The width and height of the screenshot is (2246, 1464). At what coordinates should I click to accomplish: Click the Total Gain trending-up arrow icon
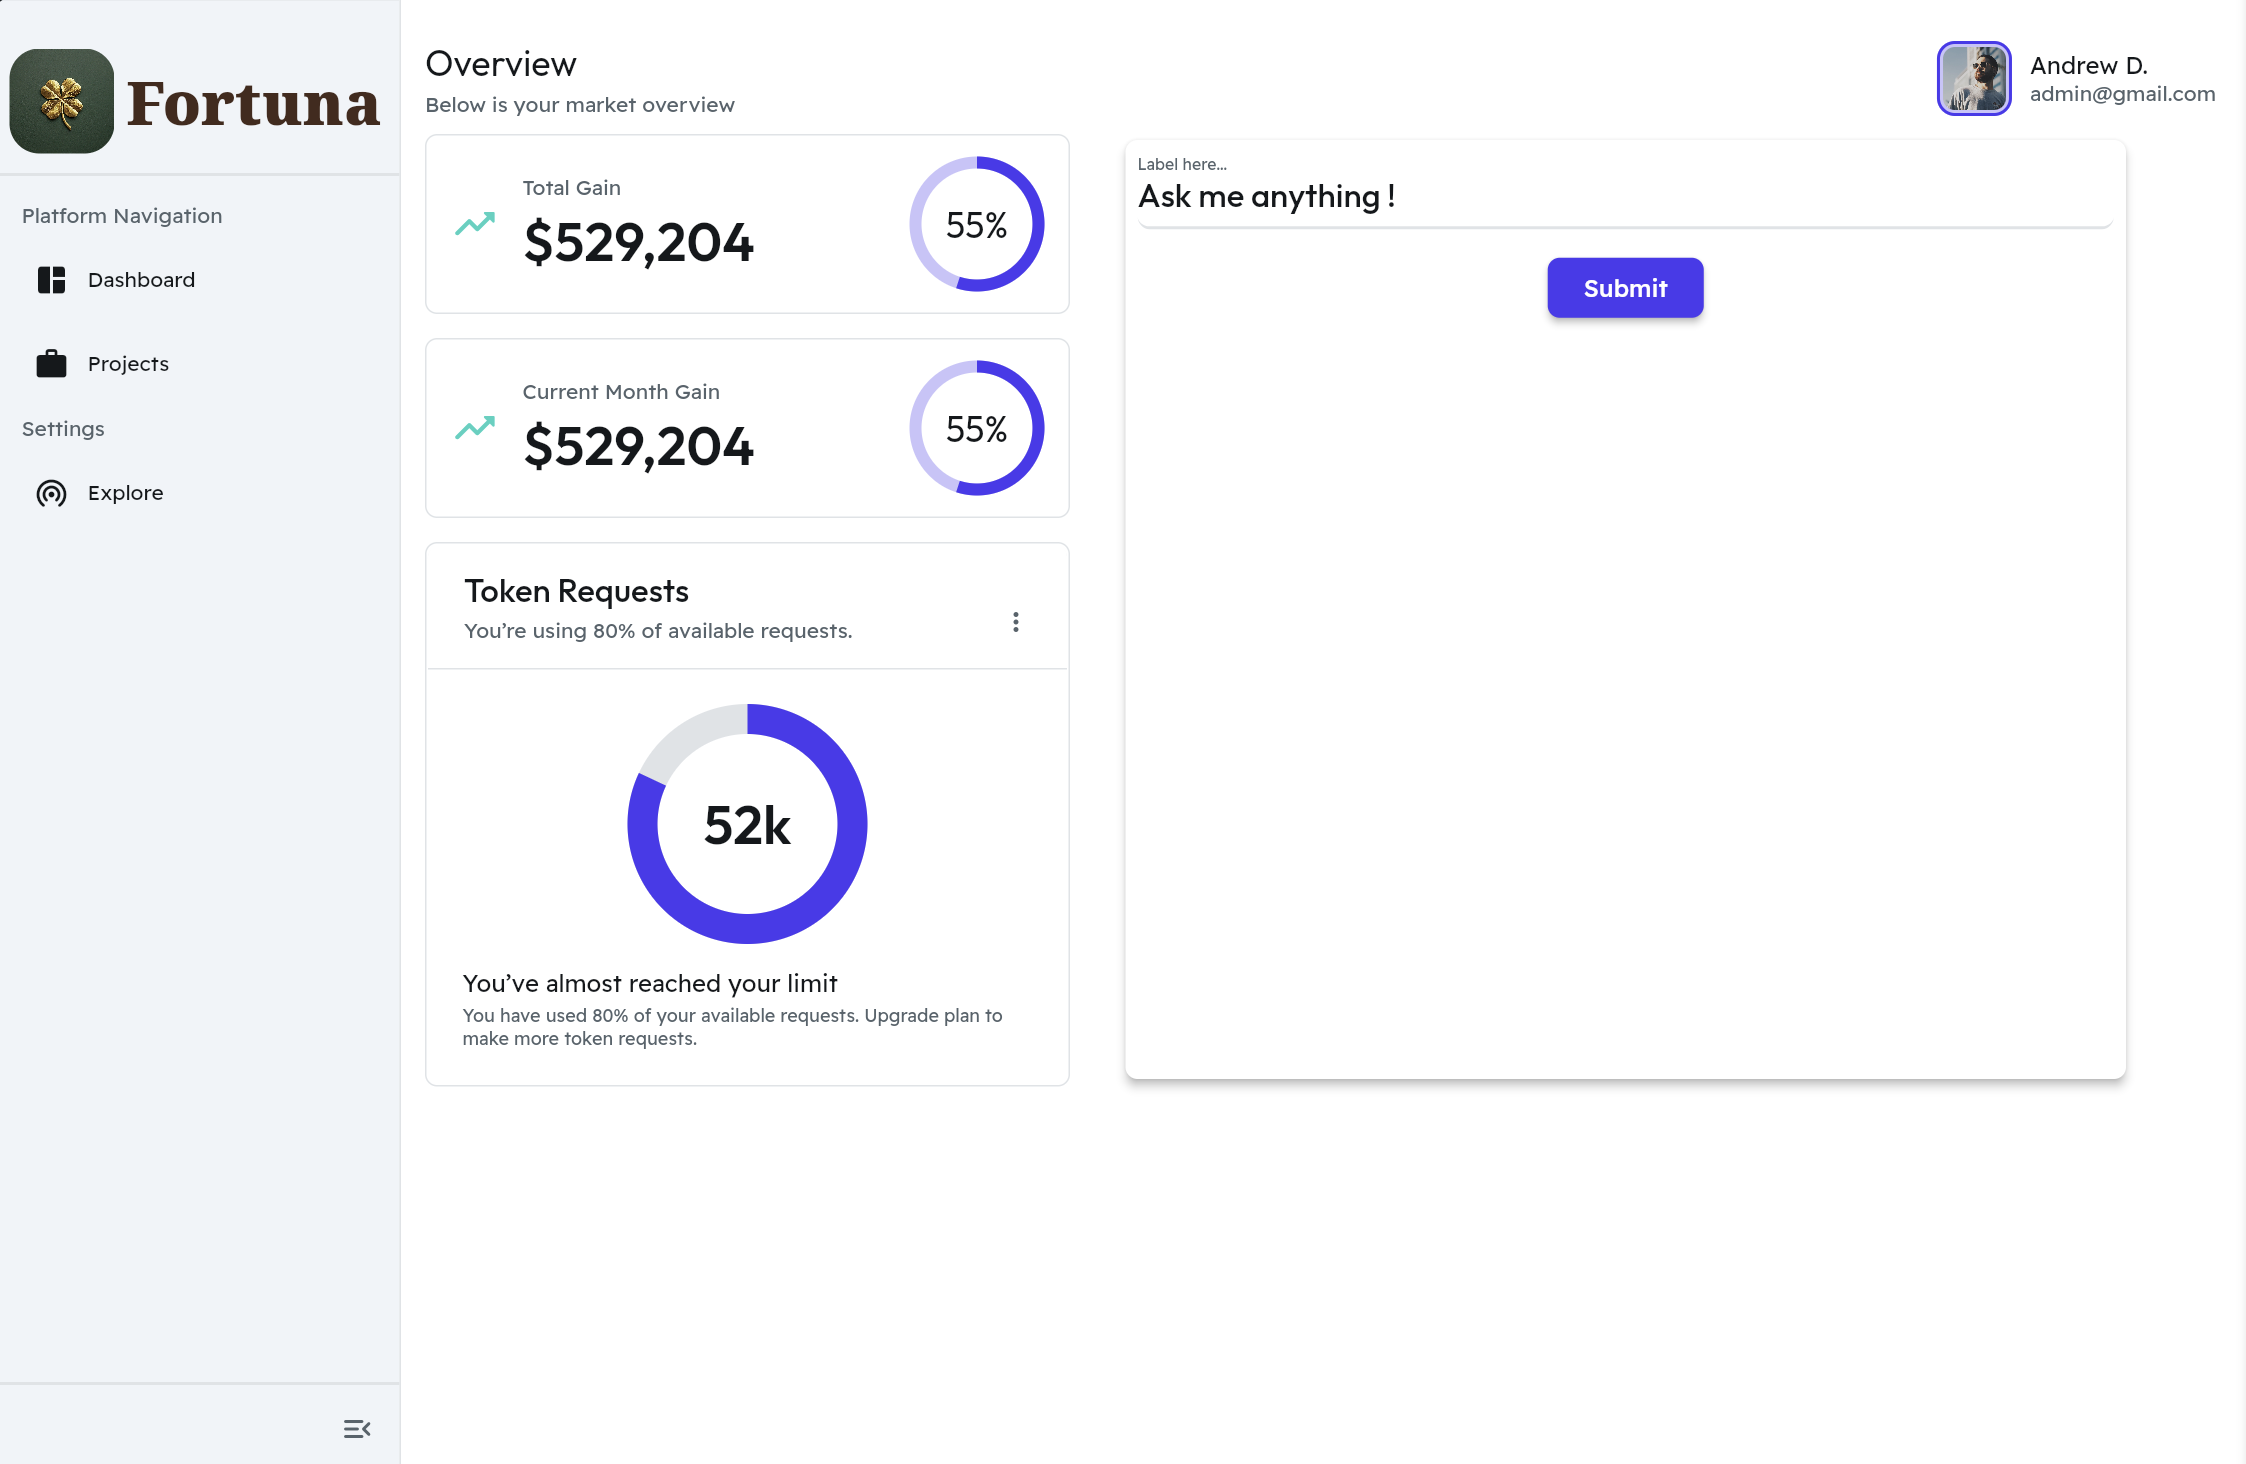point(475,224)
